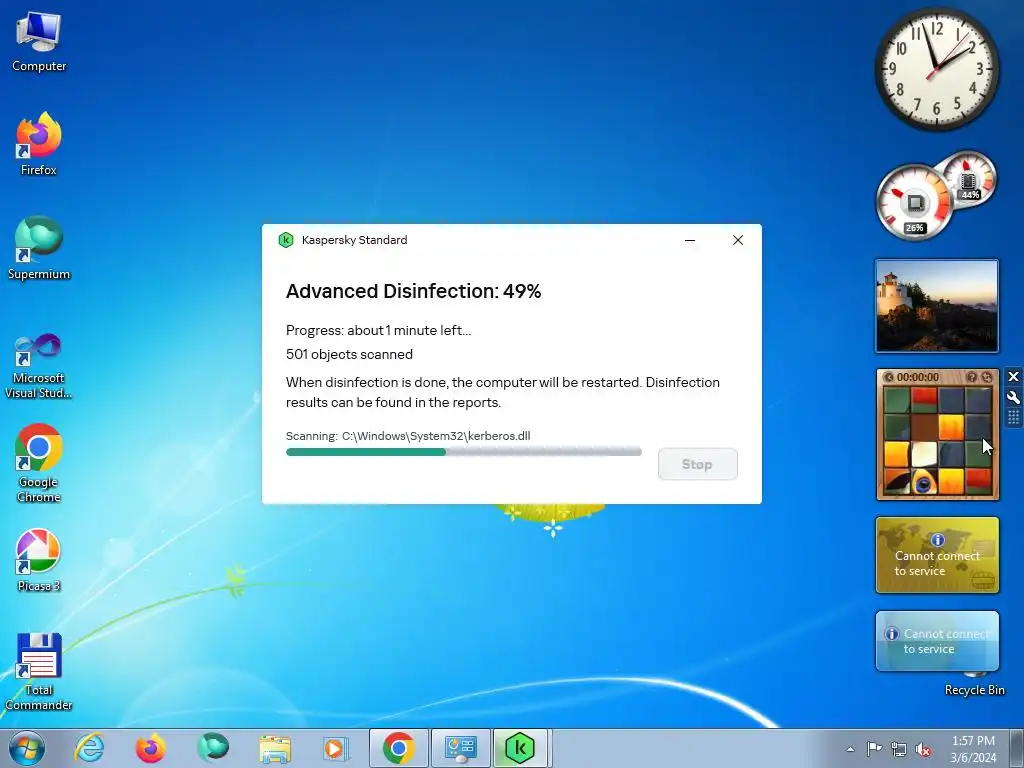Click the picture puzzle gadget drag handle
Screen dimensions: 1024x768
coord(1013,417)
